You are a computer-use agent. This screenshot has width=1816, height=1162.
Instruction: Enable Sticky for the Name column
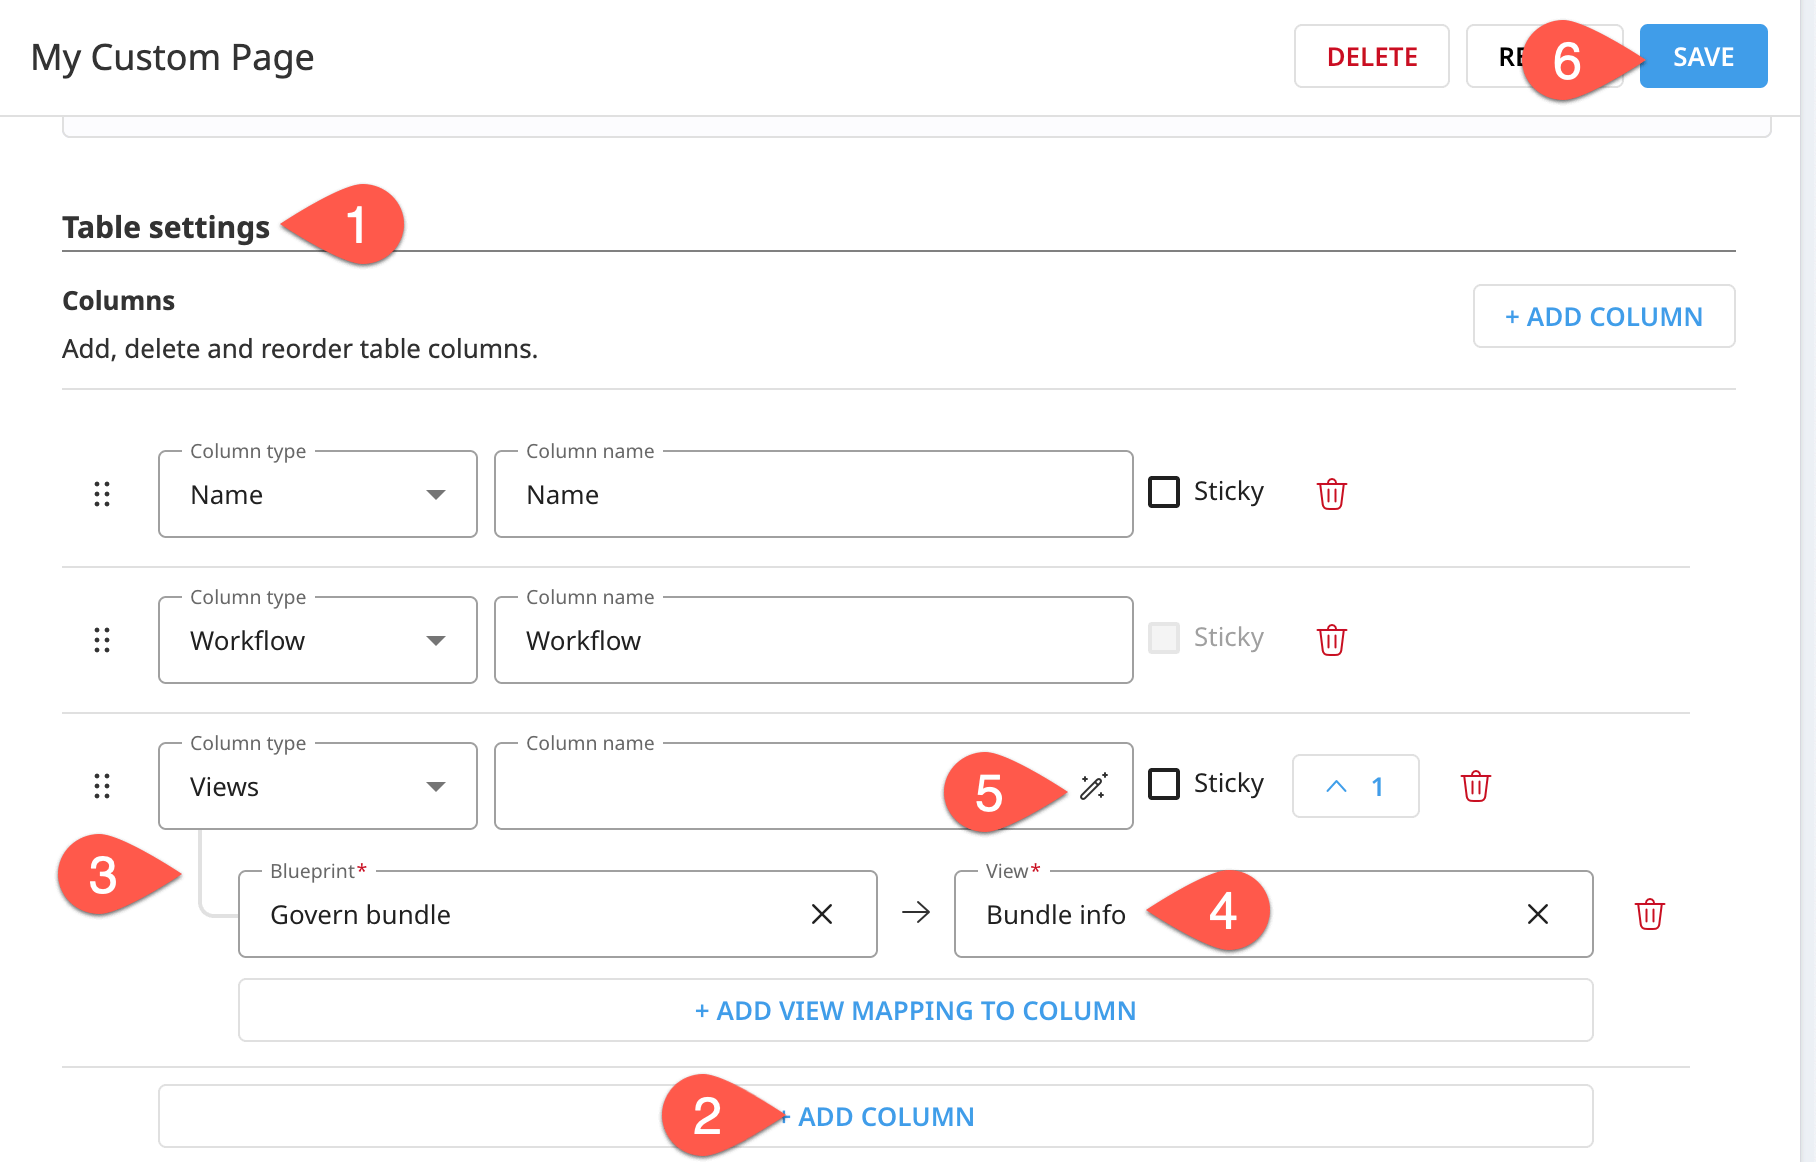click(x=1164, y=490)
